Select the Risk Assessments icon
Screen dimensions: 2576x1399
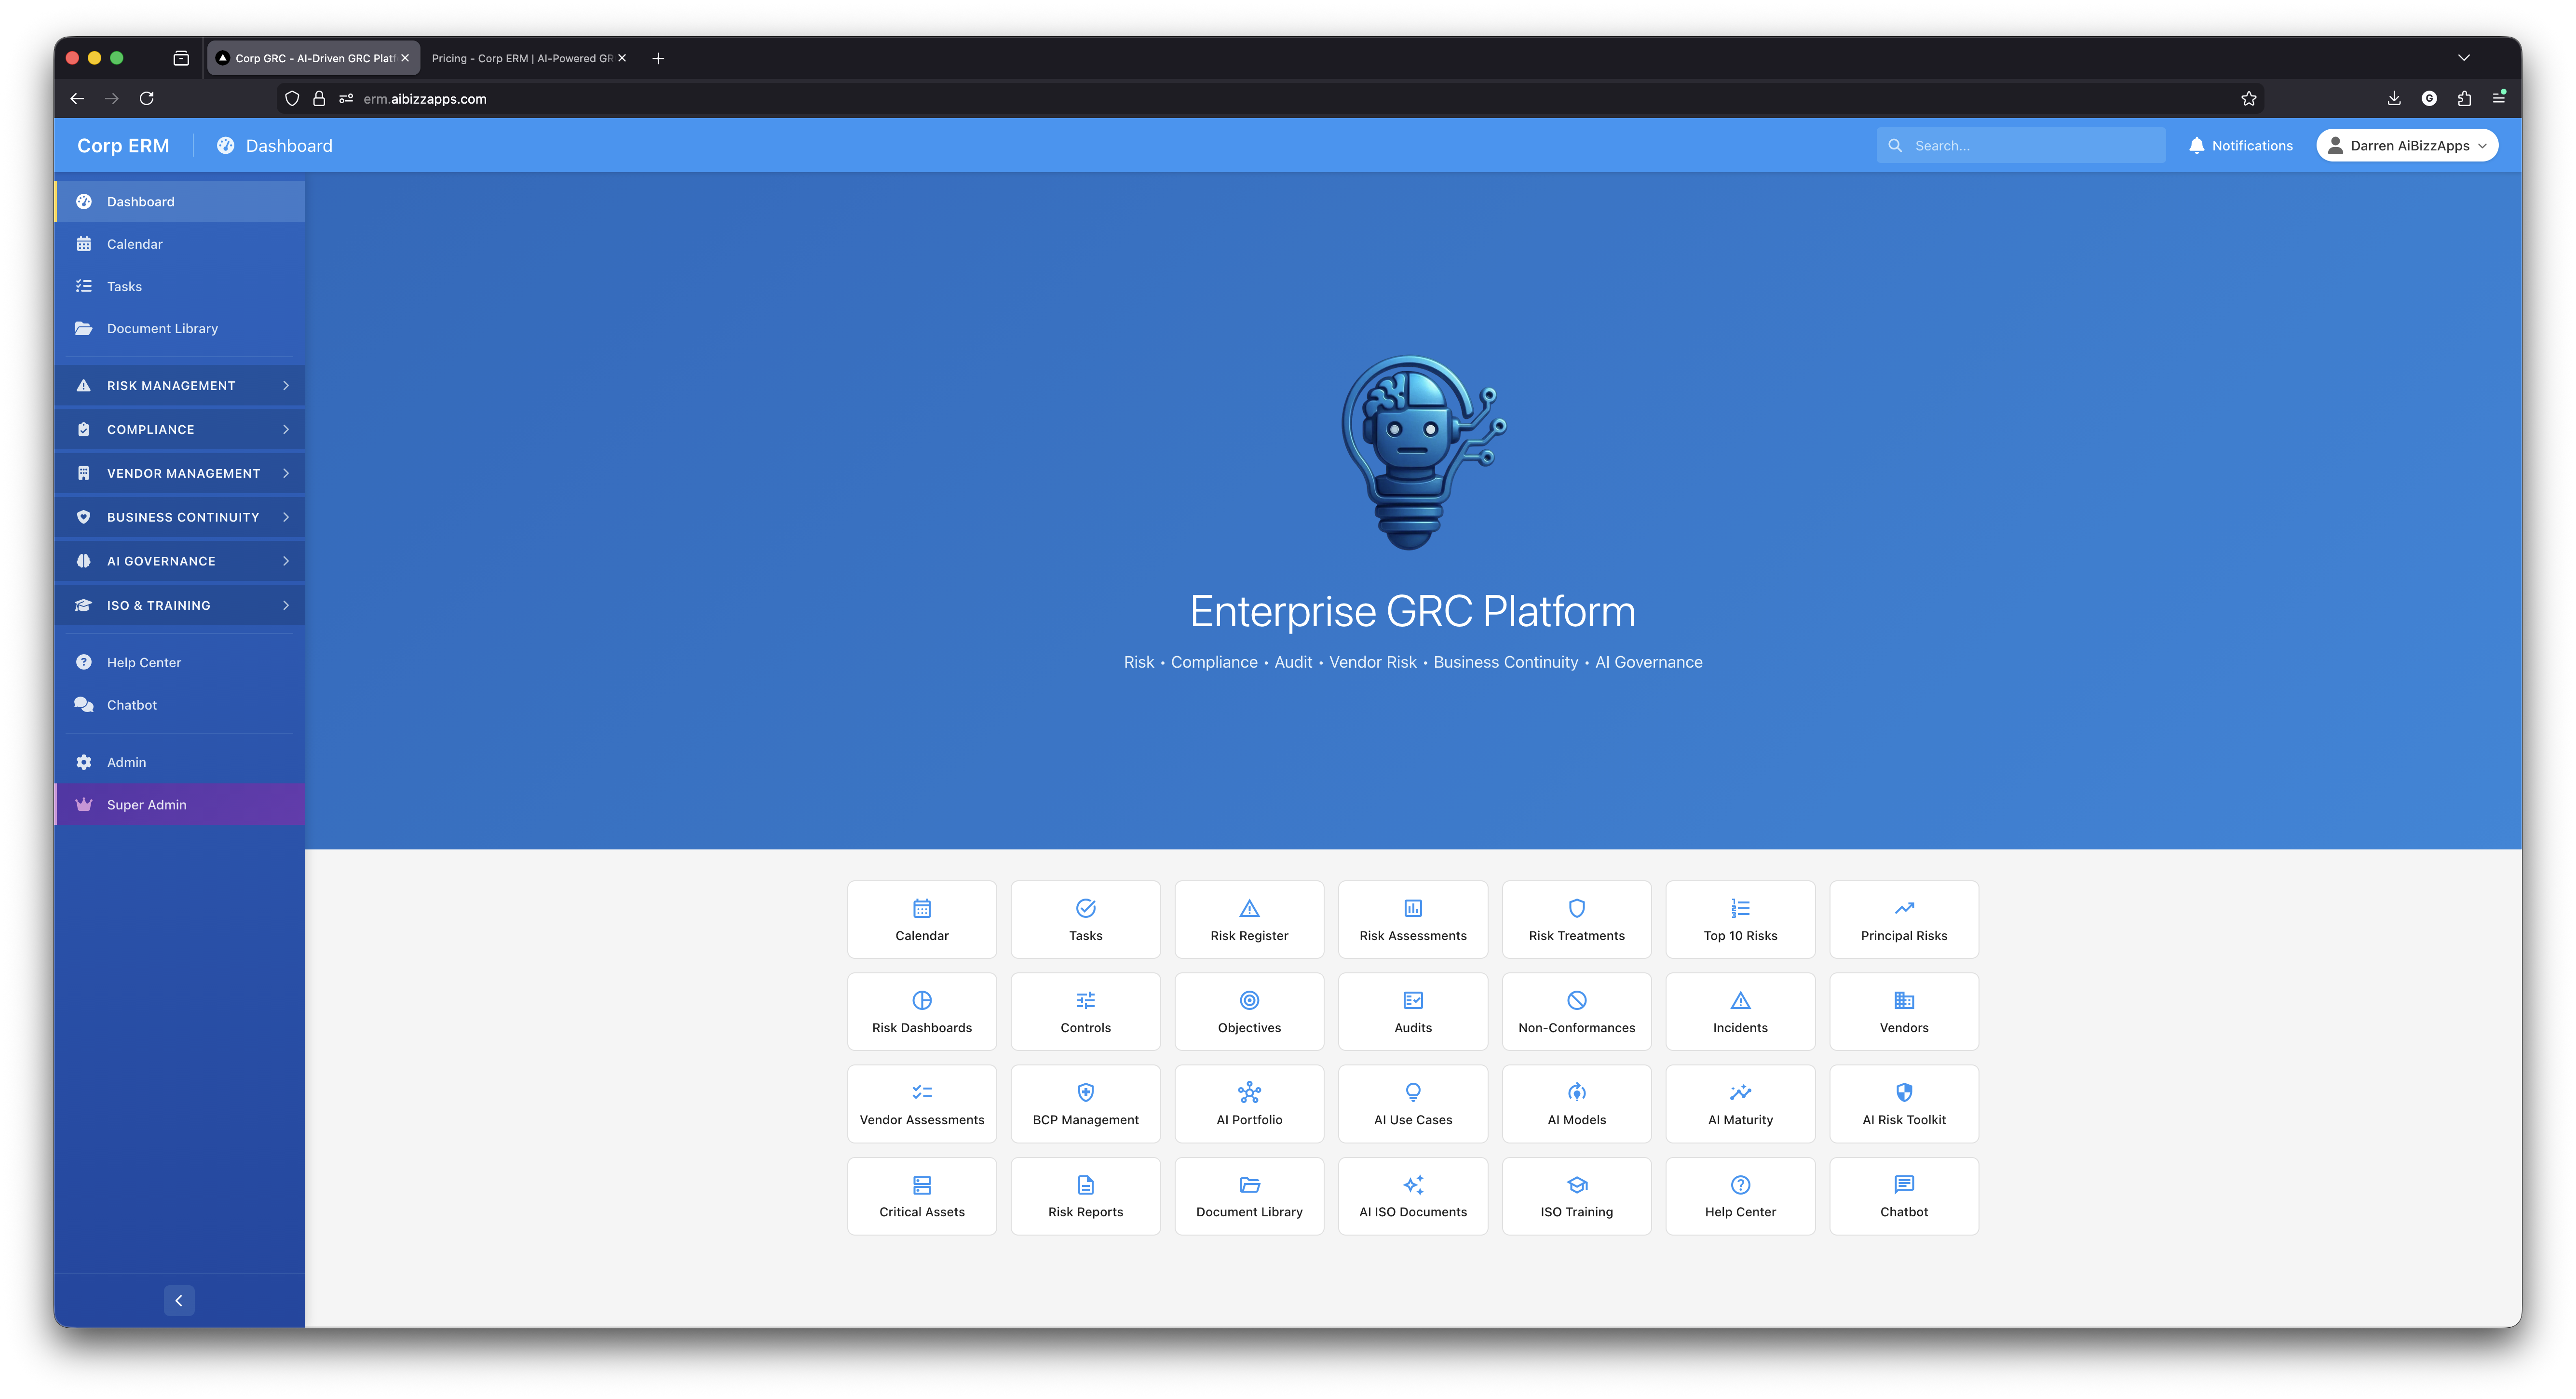(1412, 918)
